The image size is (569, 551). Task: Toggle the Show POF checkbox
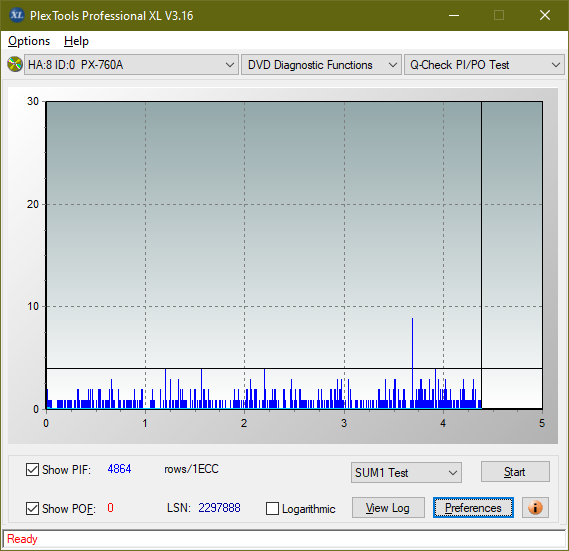(x=32, y=508)
